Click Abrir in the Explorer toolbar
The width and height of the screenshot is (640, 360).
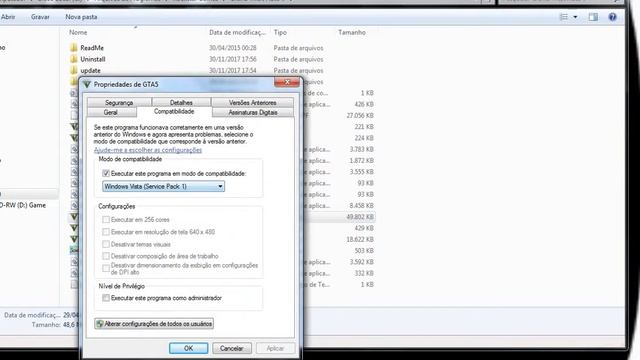(8, 17)
